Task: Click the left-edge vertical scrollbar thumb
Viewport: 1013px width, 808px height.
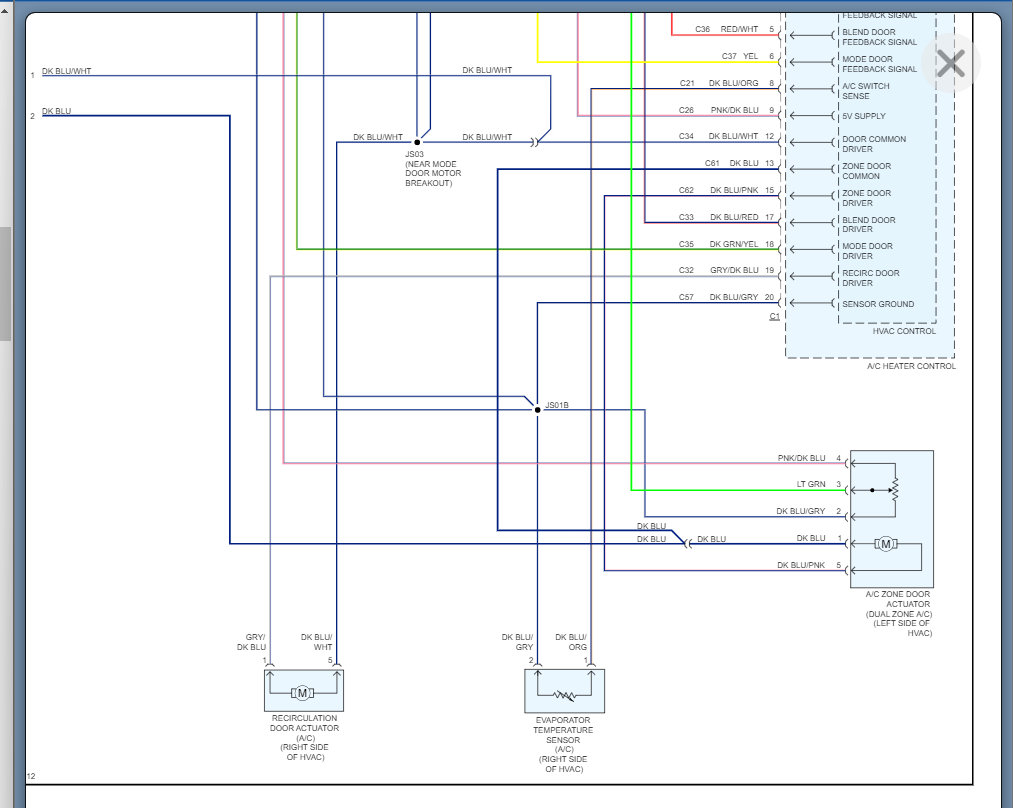Action: point(5,284)
